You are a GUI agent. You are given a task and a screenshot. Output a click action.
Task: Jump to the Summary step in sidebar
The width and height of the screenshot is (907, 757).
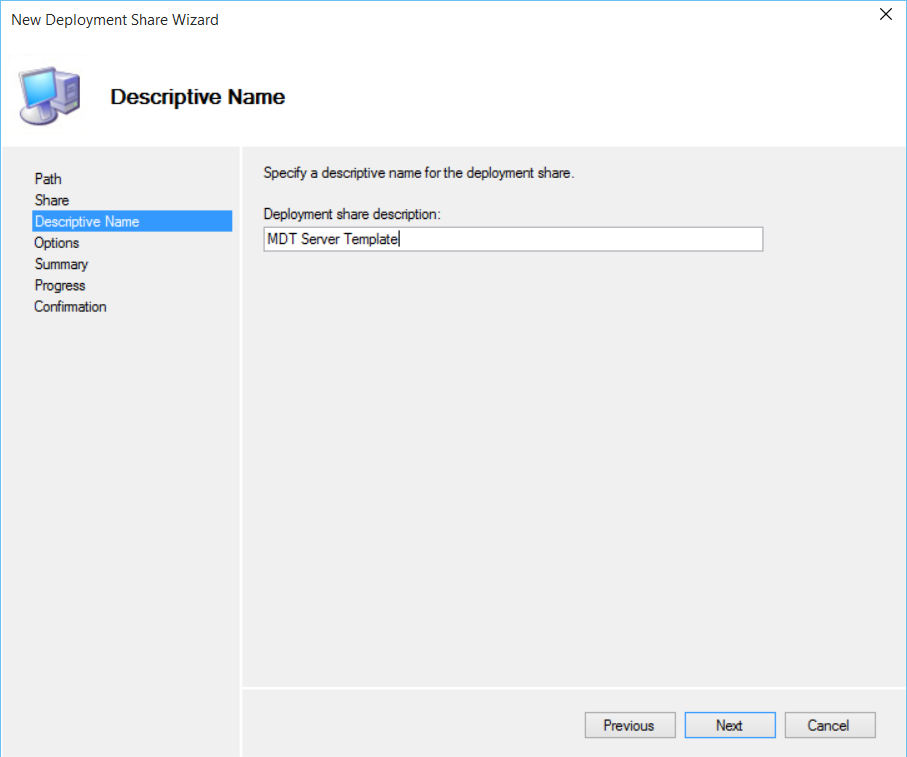point(61,264)
